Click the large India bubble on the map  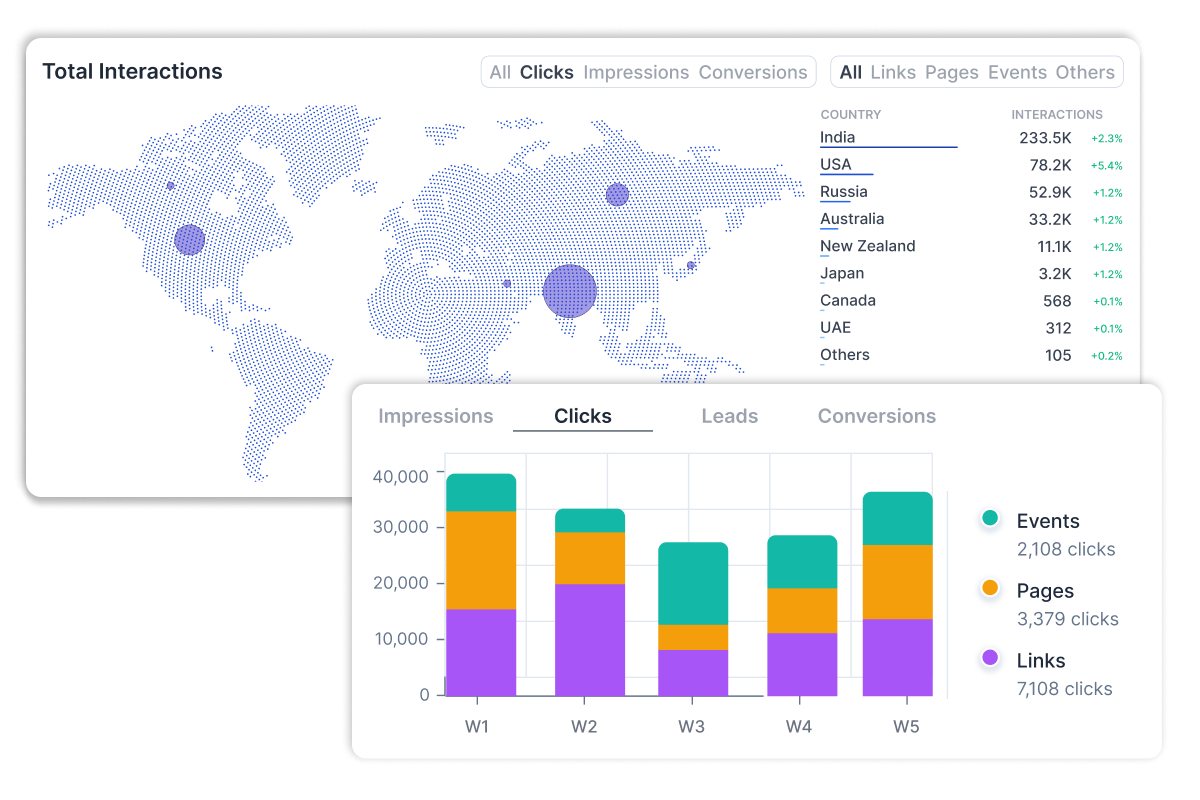point(570,291)
